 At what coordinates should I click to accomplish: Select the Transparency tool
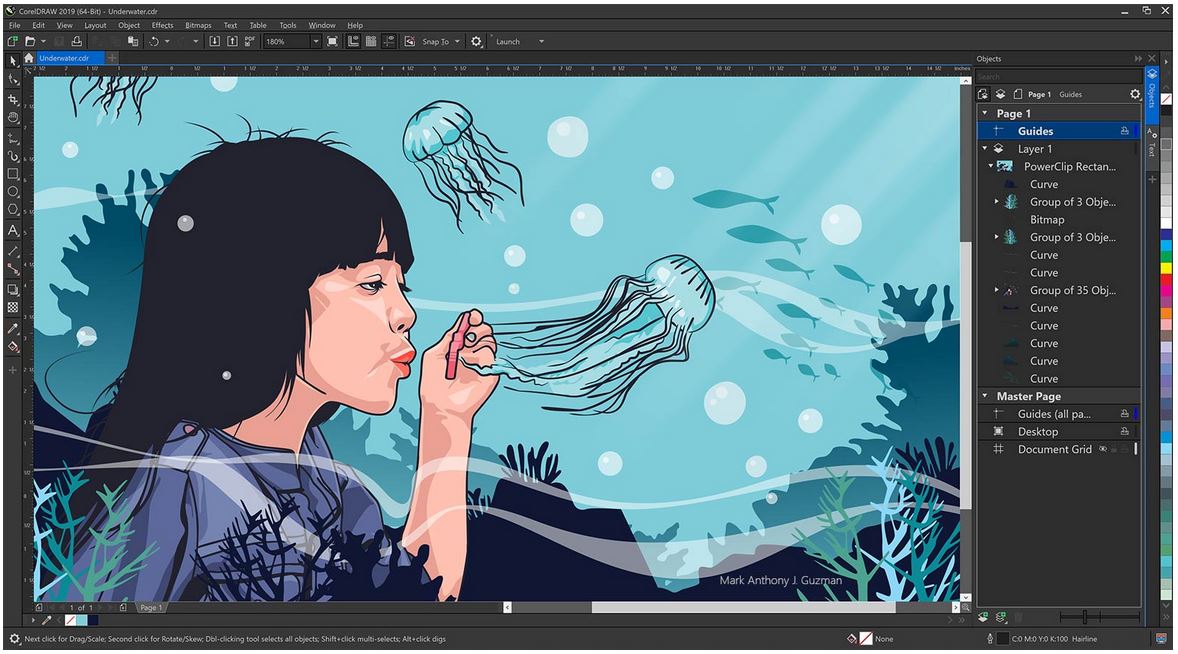(12, 305)
